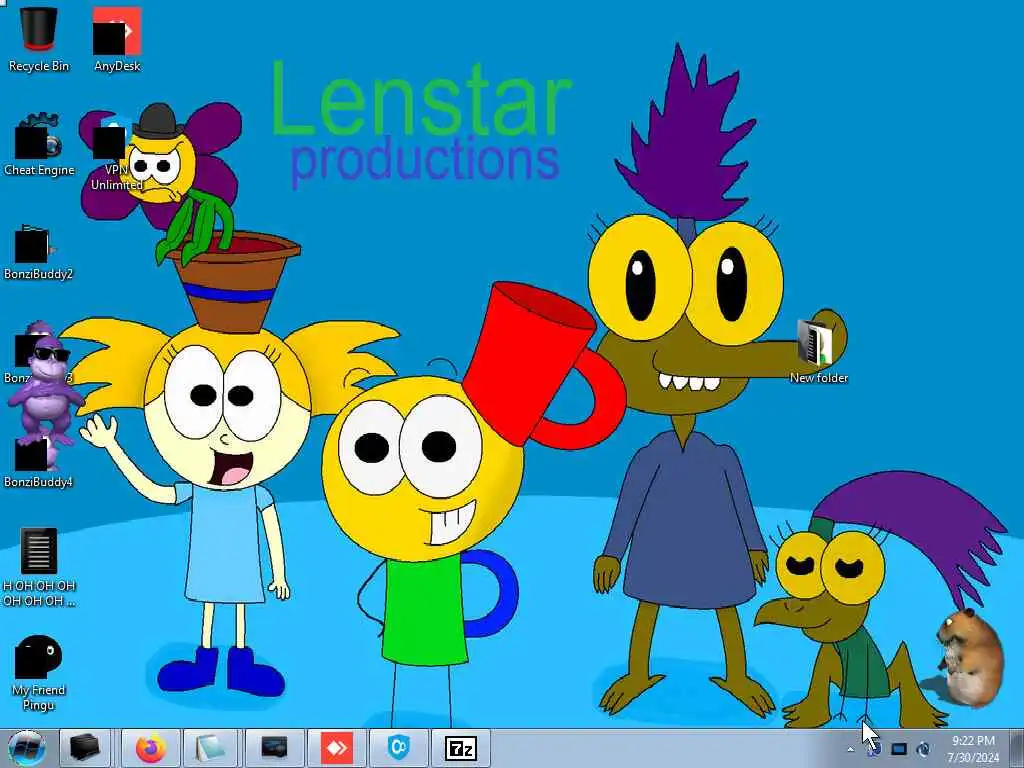Switch to AnyDesk in the taskbar

337,748
